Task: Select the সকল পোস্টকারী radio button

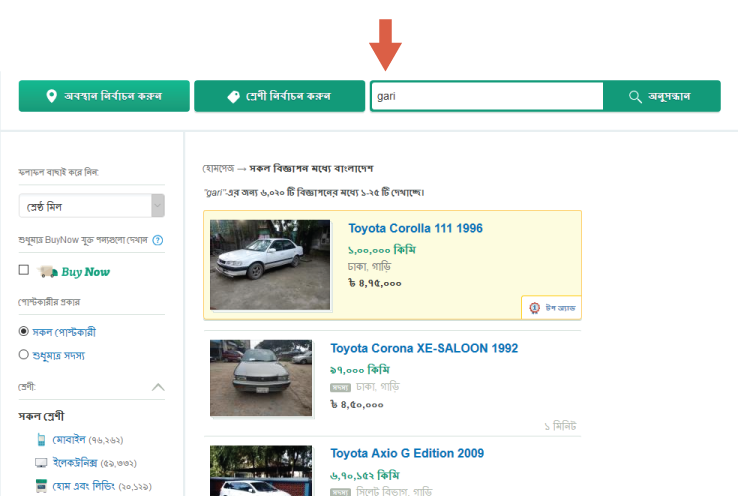Action: 24,331
